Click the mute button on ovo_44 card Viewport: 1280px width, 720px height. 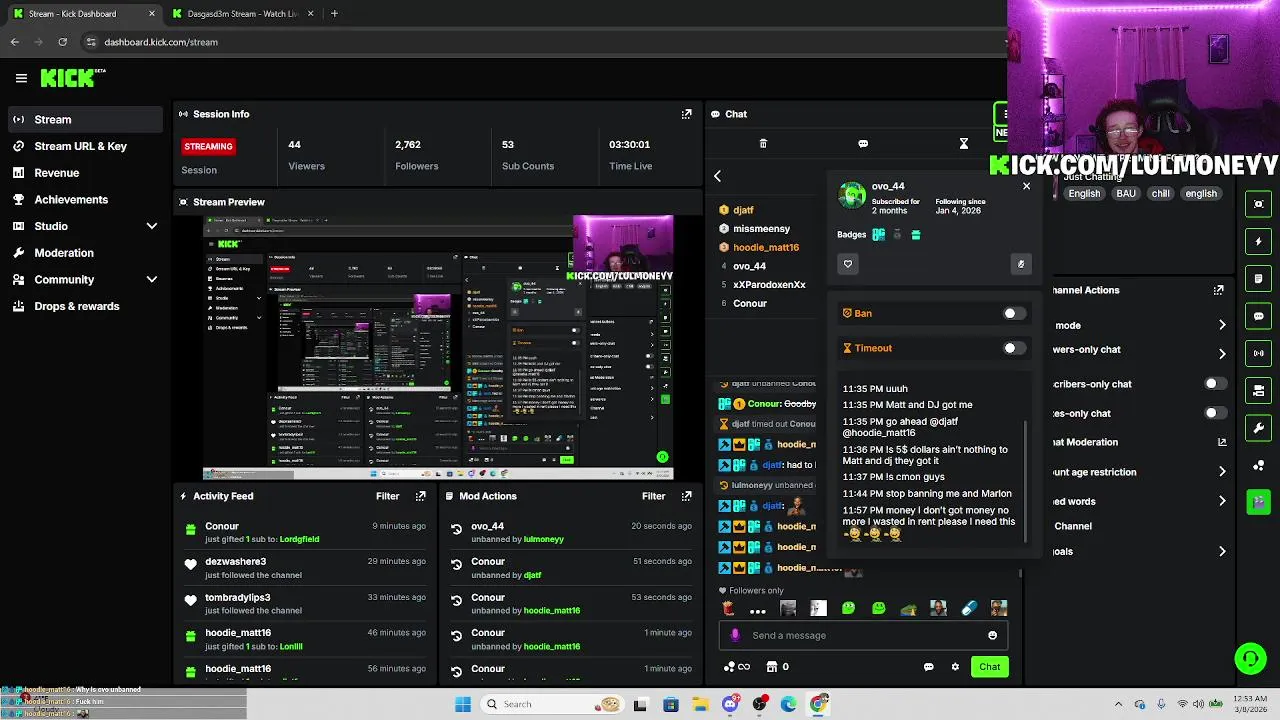(1021, 264)
